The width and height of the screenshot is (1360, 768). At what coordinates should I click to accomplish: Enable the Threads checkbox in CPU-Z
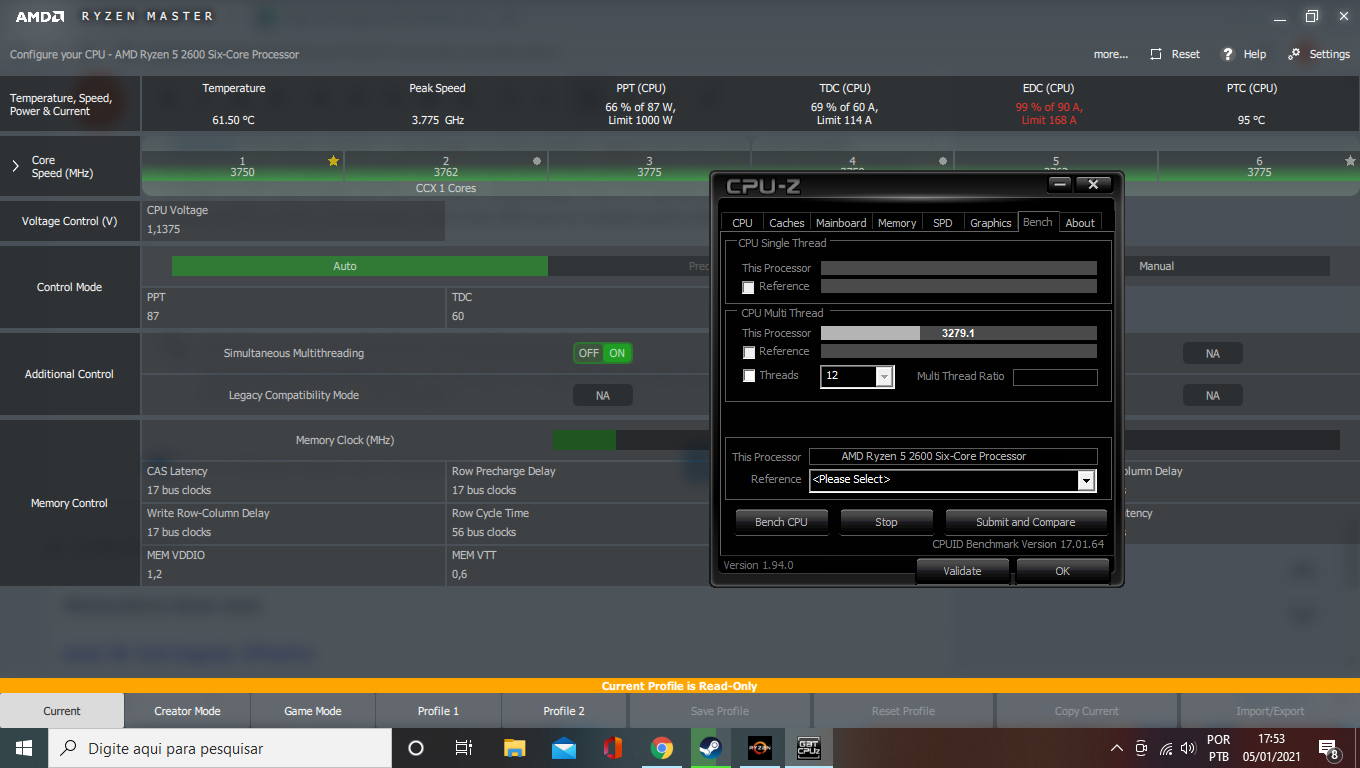(x=748, y=376)
